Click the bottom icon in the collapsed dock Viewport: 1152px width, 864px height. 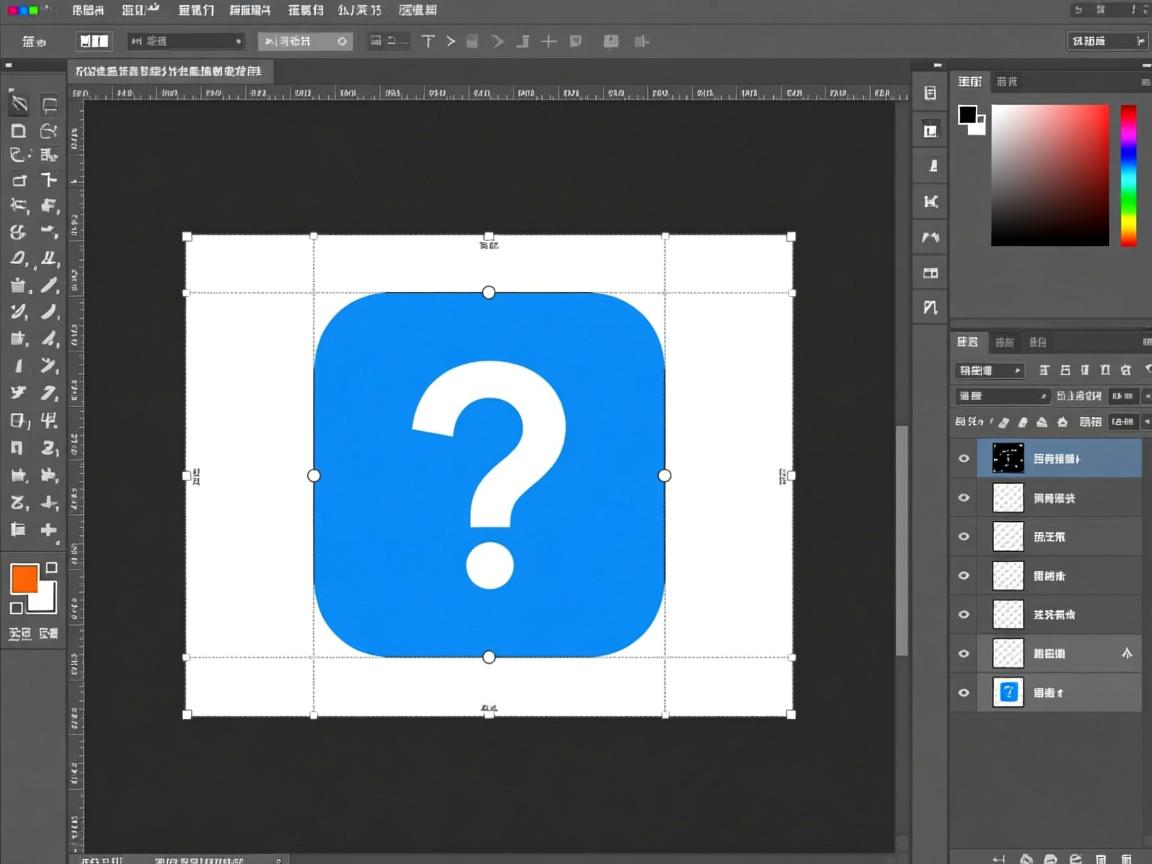click(x=930, y=307)
